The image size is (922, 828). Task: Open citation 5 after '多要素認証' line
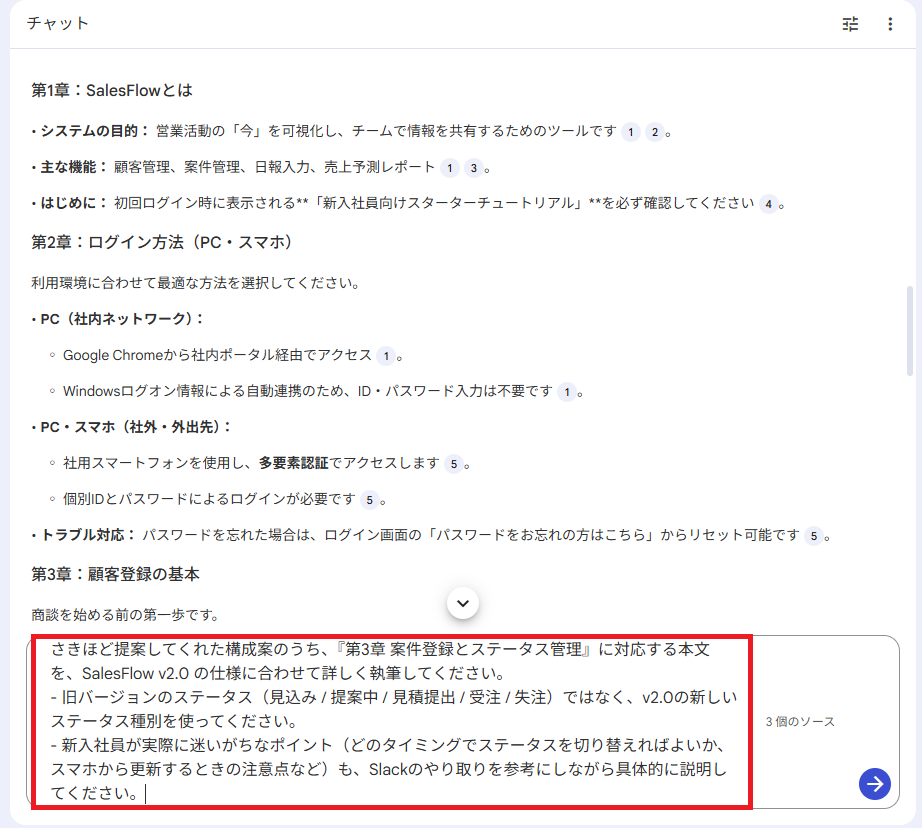click(453, 464)
